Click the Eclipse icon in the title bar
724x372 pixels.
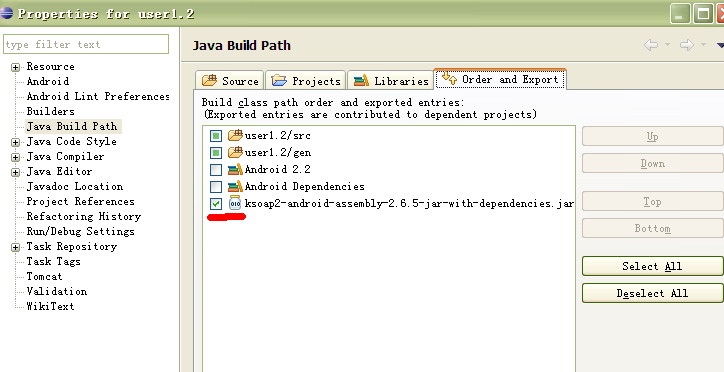coord(7,13)
